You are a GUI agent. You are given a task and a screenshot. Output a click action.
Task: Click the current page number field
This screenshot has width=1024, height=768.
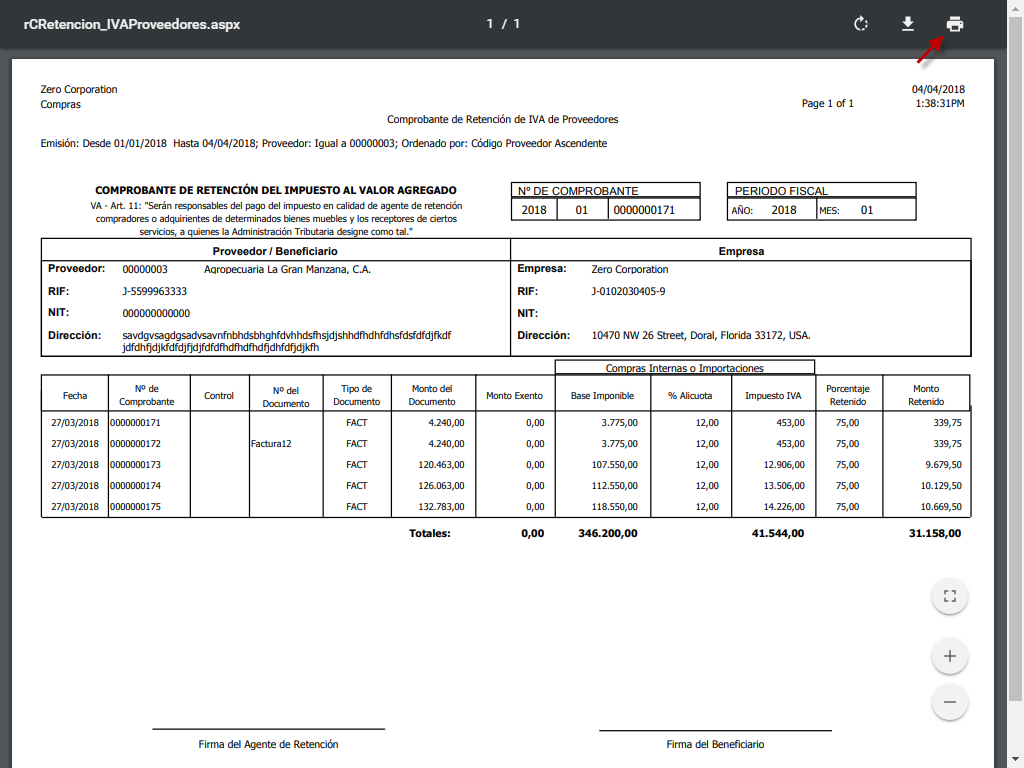[x=491, y=24]
